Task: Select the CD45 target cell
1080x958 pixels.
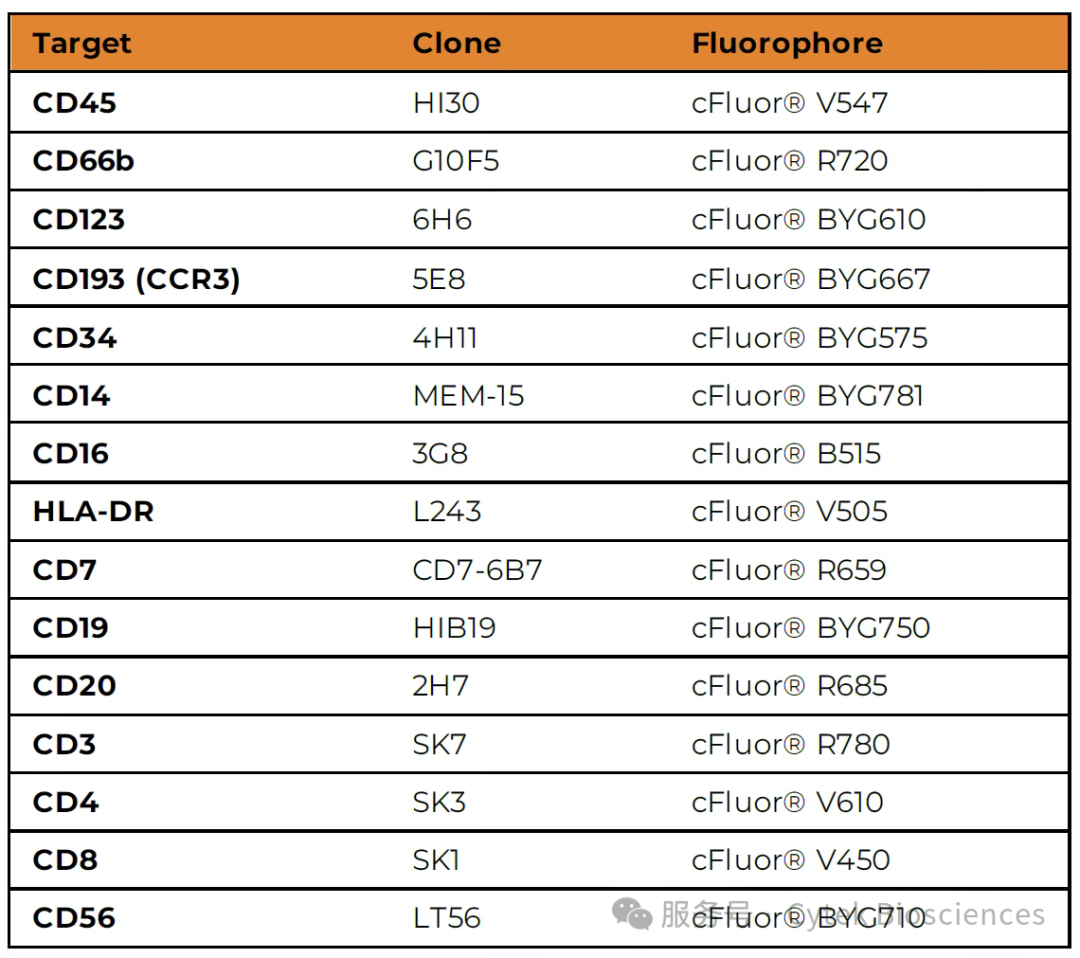Action: point(74,103)
